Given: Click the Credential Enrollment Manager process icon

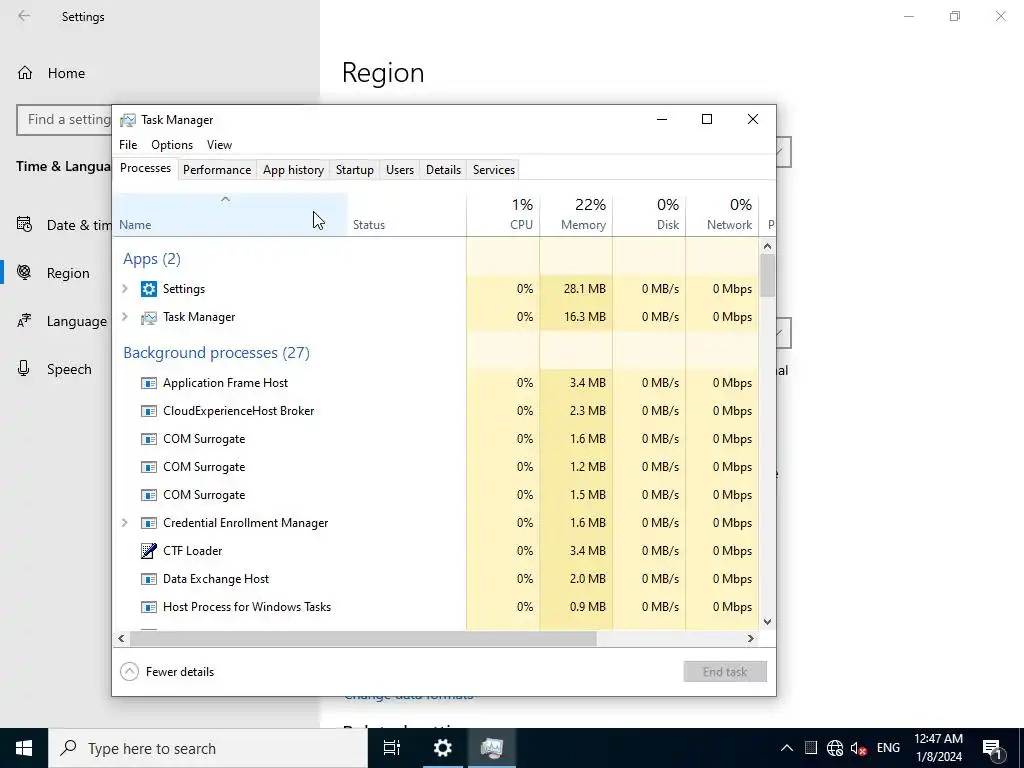Looking at the screenshot, I should (x=149, y=523).
